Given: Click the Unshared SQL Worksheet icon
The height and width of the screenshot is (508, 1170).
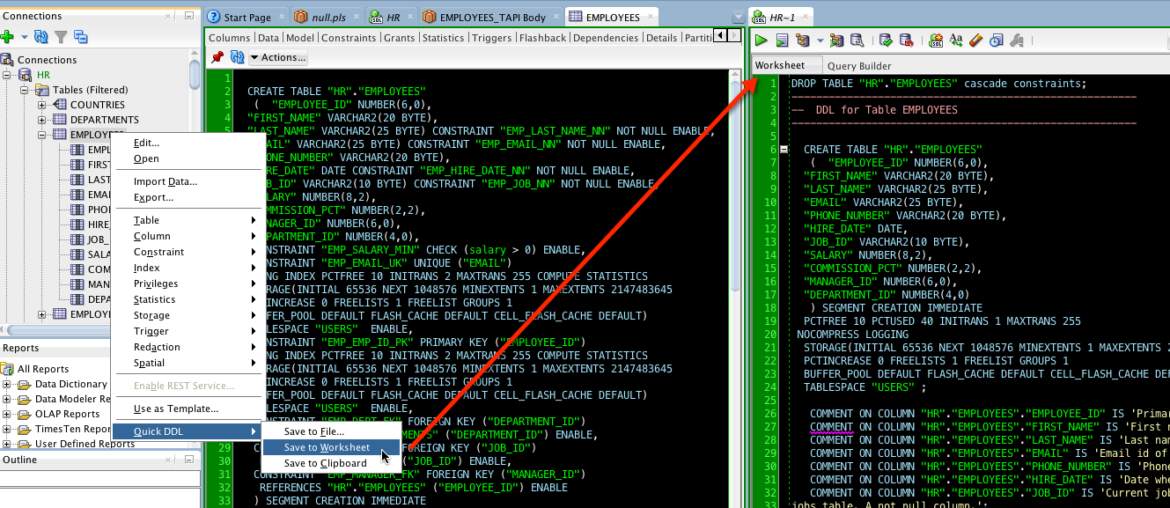Looking at the screenshot, I should [x=936, y=40].
